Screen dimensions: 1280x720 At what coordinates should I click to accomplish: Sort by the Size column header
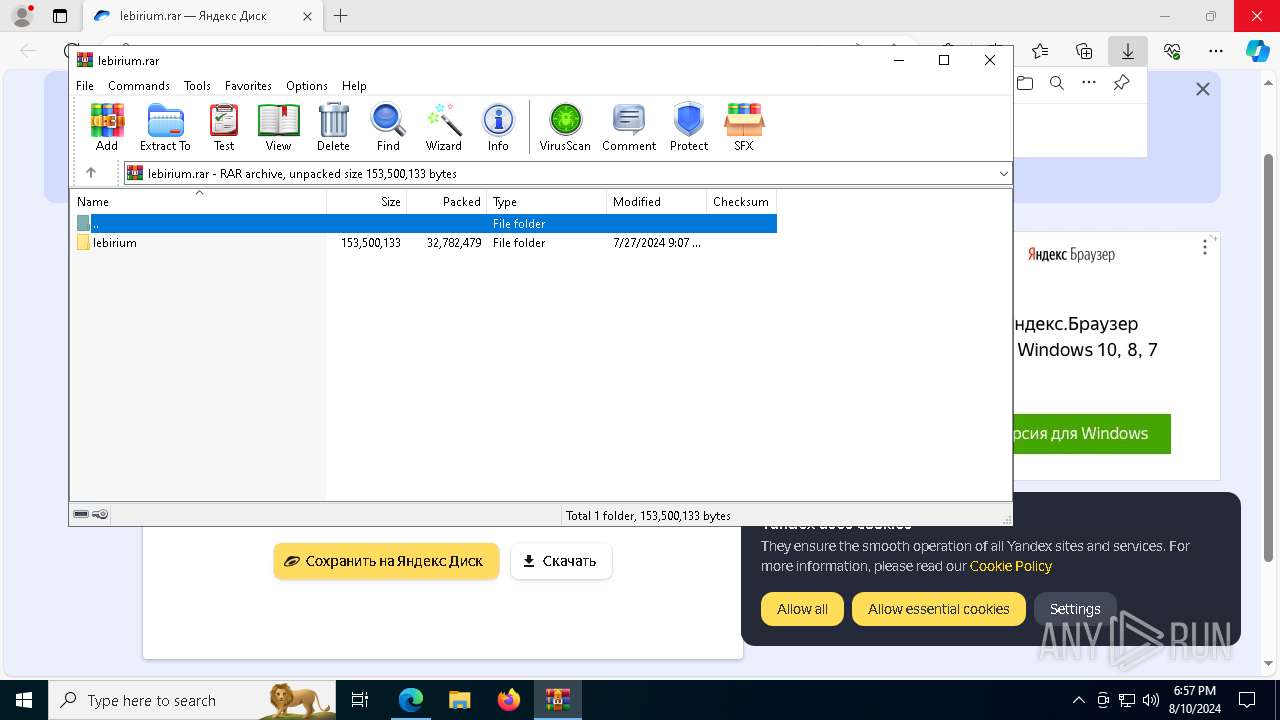pyautogui.click(x=367, y=202)
